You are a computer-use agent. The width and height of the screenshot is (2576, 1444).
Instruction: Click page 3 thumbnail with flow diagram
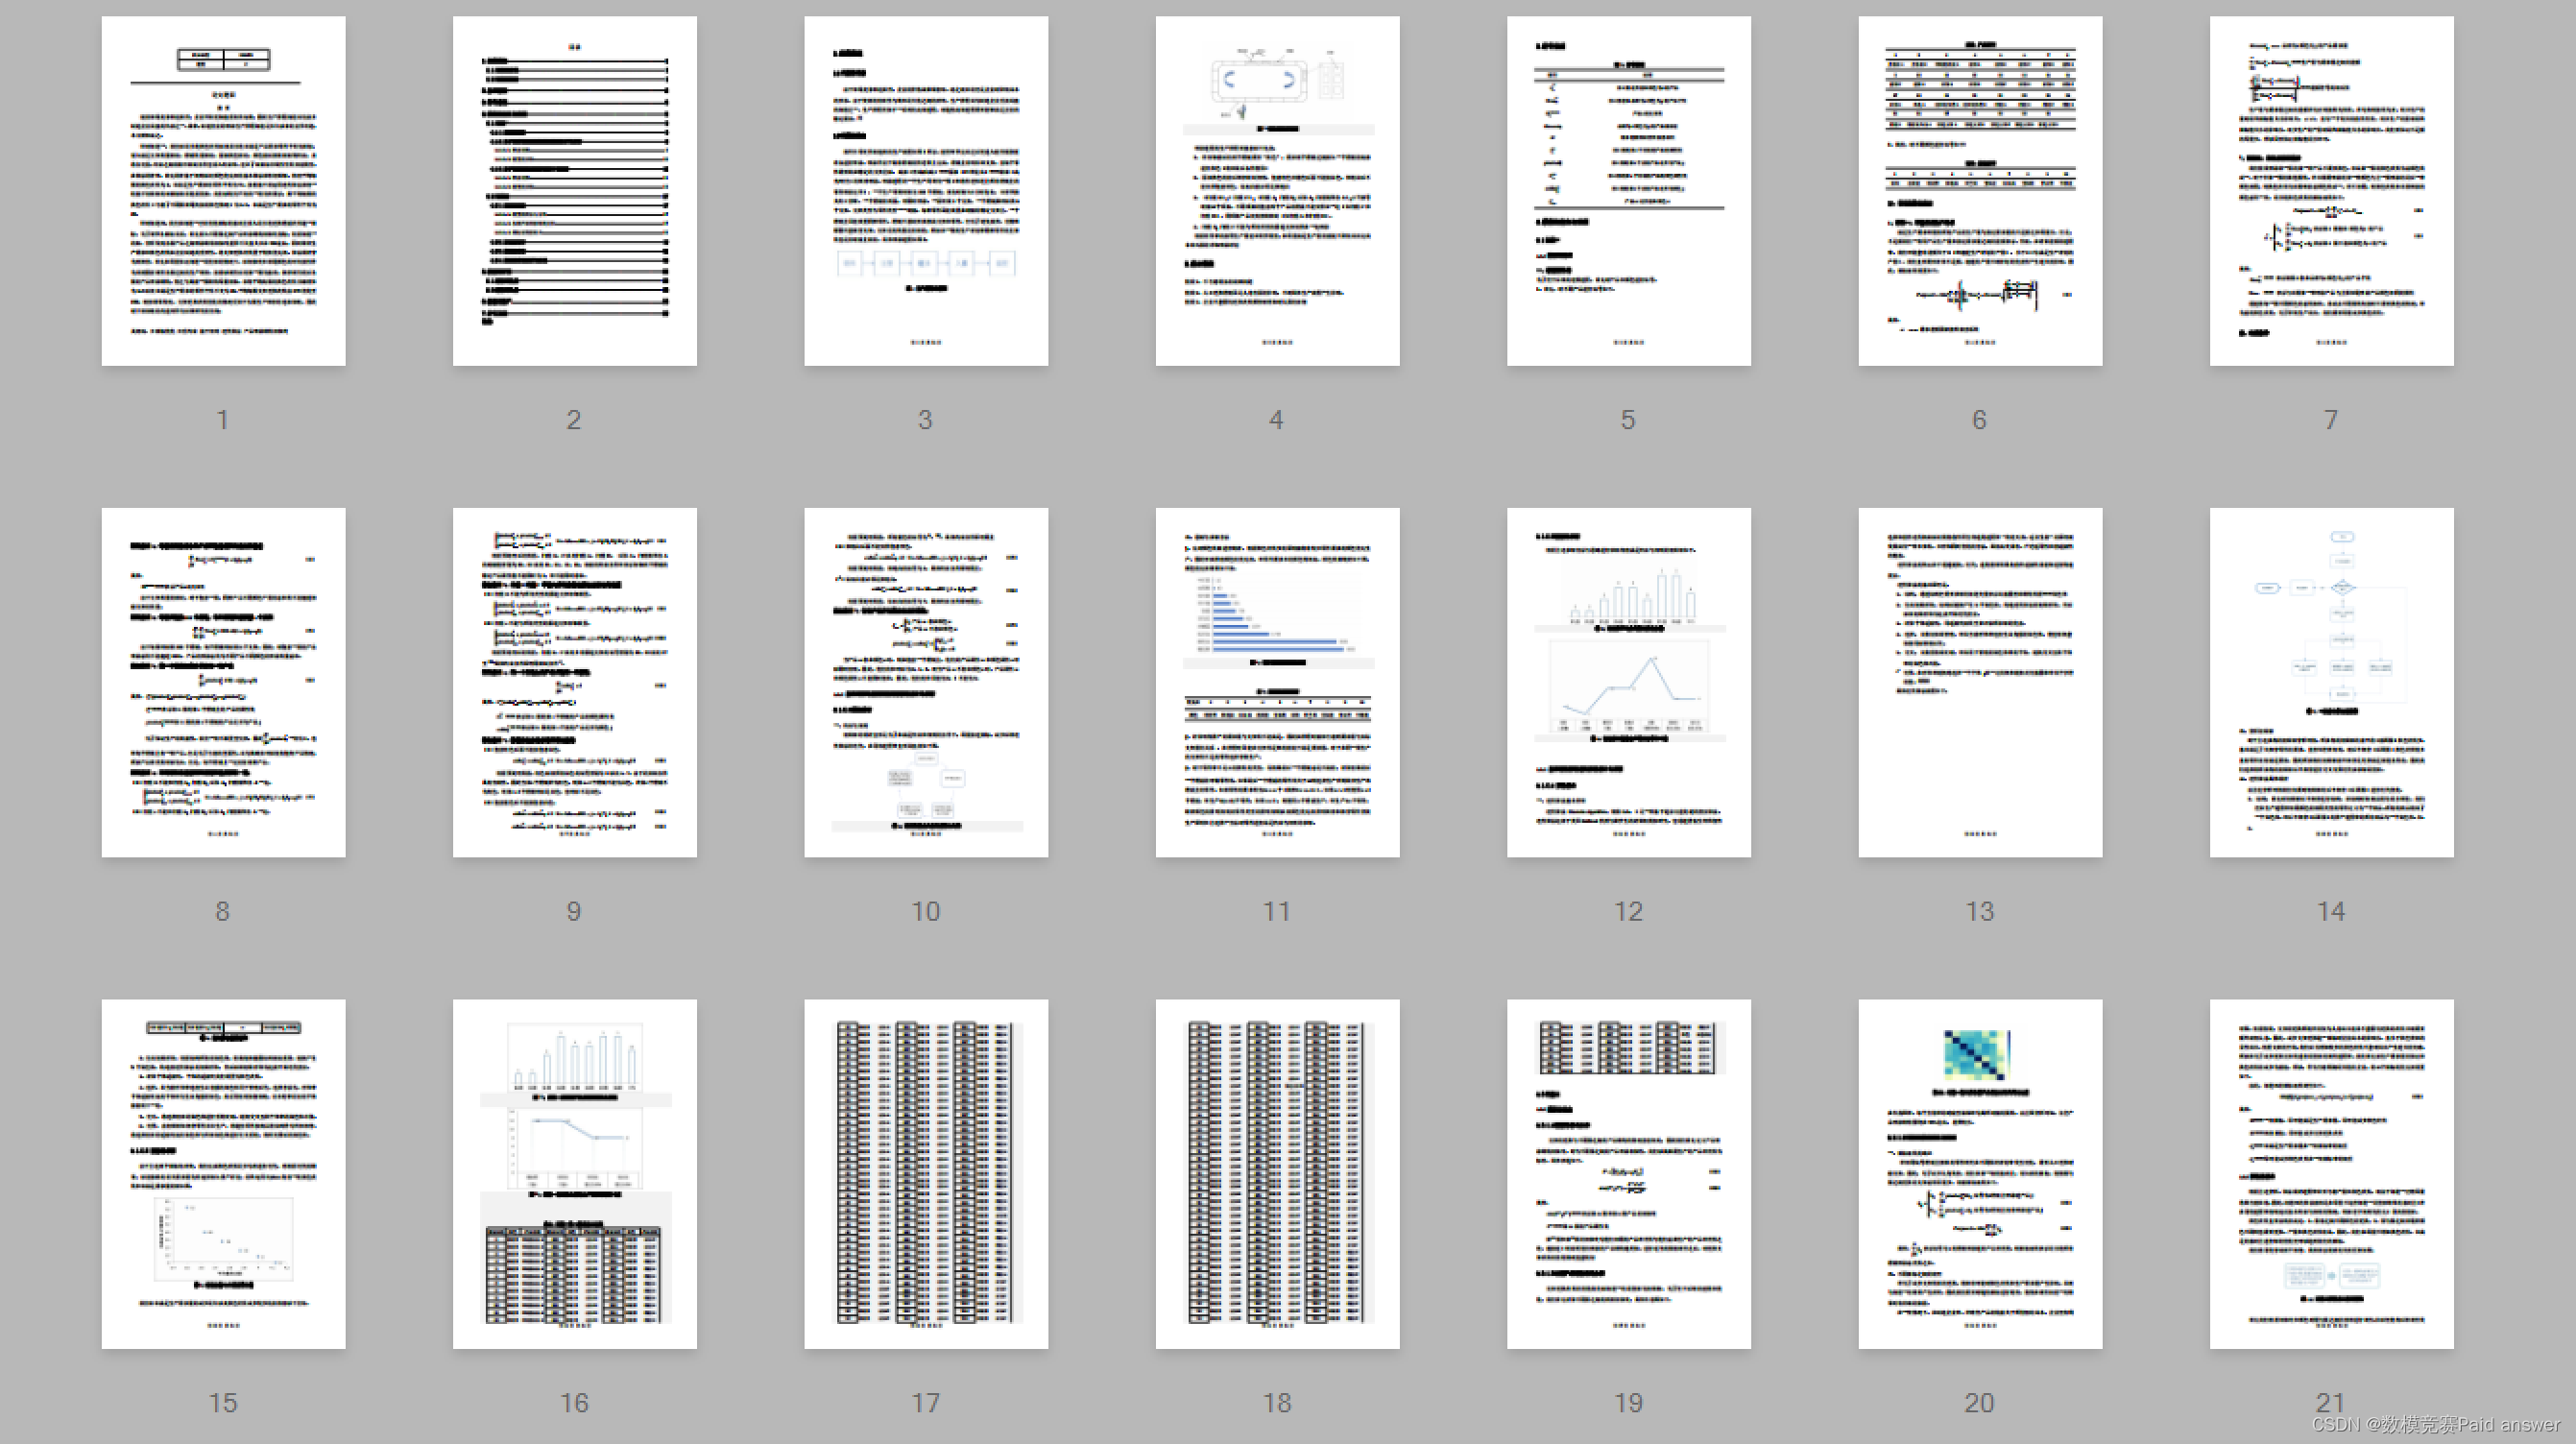tap(926, 190)
